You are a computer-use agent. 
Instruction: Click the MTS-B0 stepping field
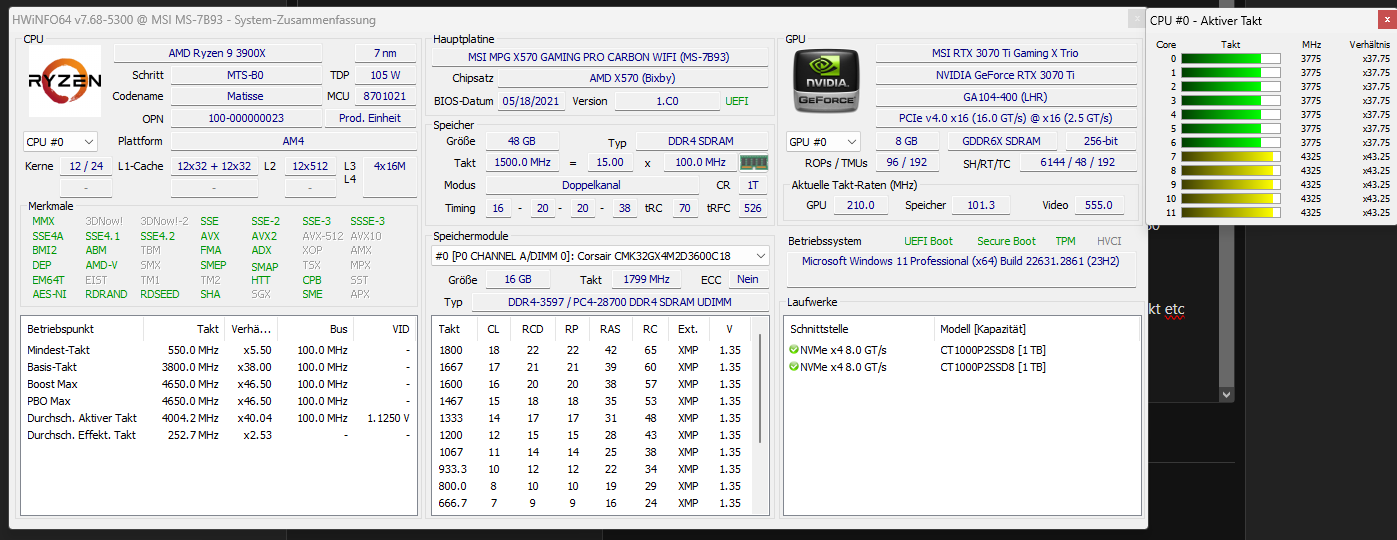pyautogui.click(x=245, y=75)
